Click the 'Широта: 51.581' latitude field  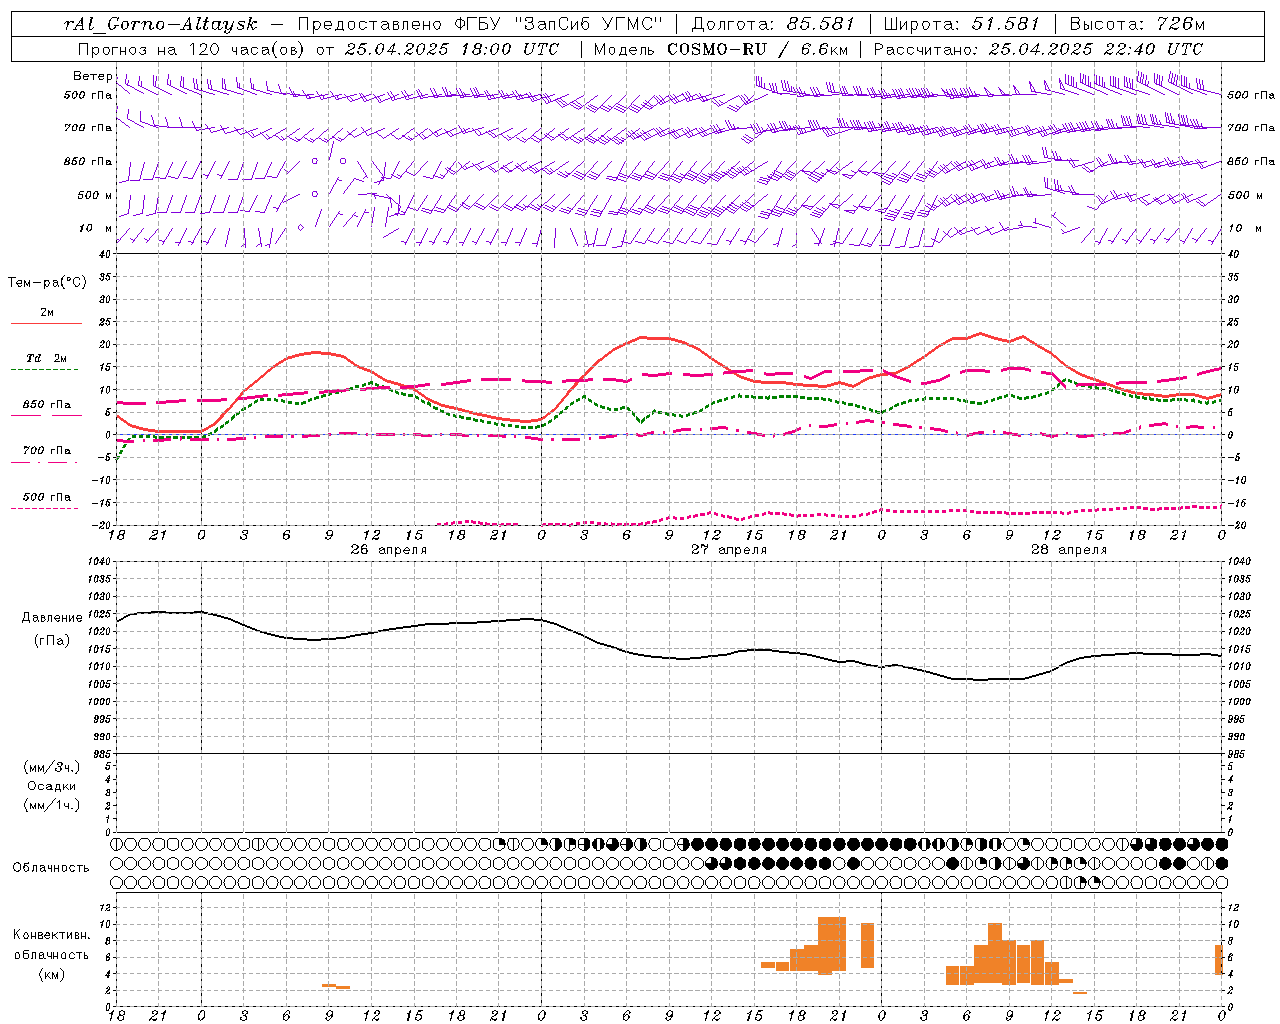(963, 24)
